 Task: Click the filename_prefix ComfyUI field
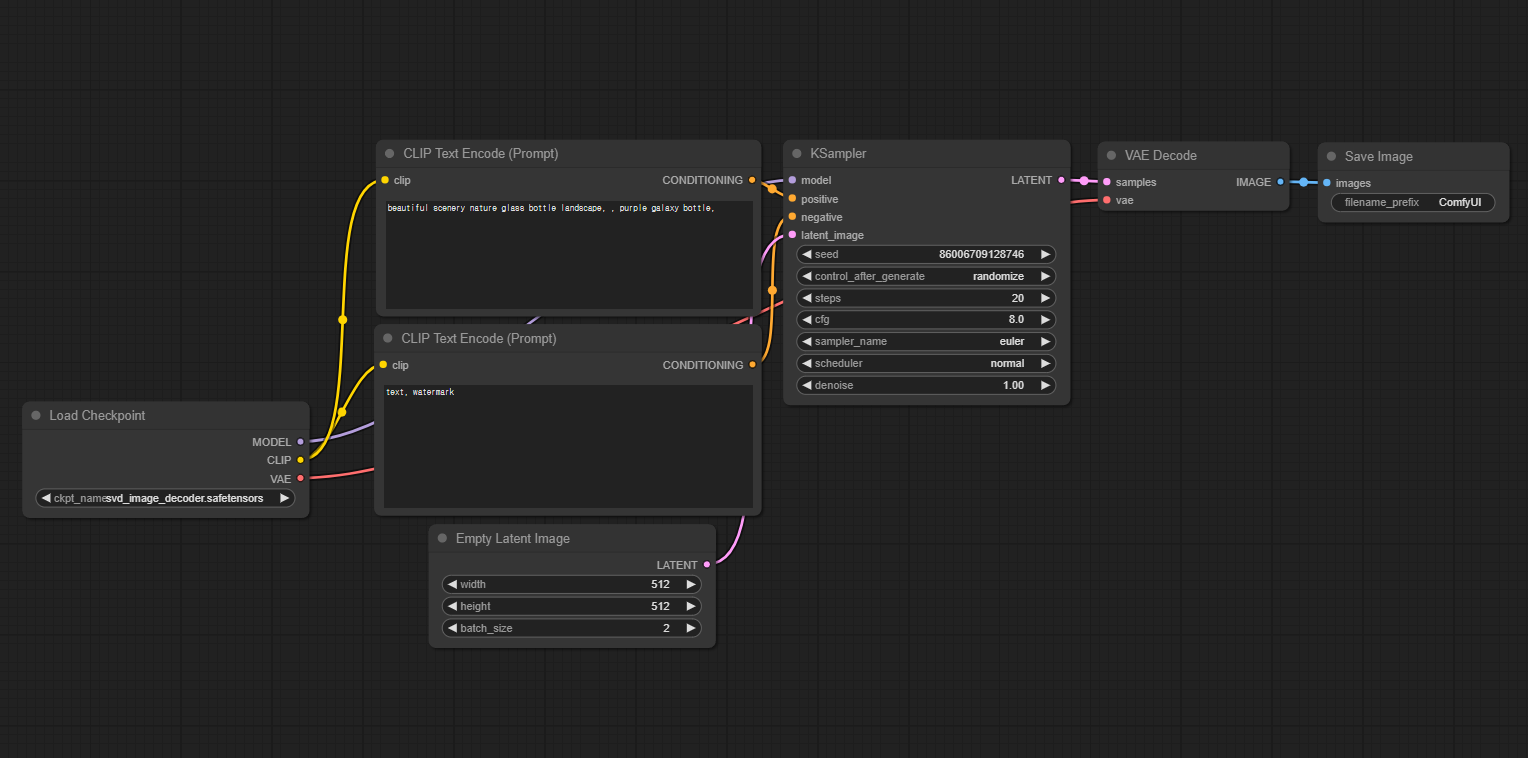[x=1413, y=202]
